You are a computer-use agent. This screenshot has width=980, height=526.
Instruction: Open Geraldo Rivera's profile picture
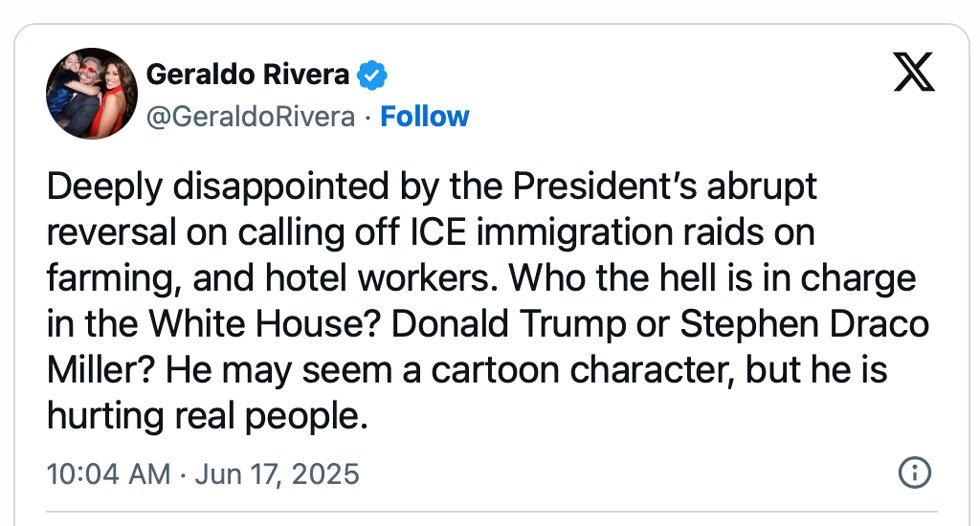[92, 94]
